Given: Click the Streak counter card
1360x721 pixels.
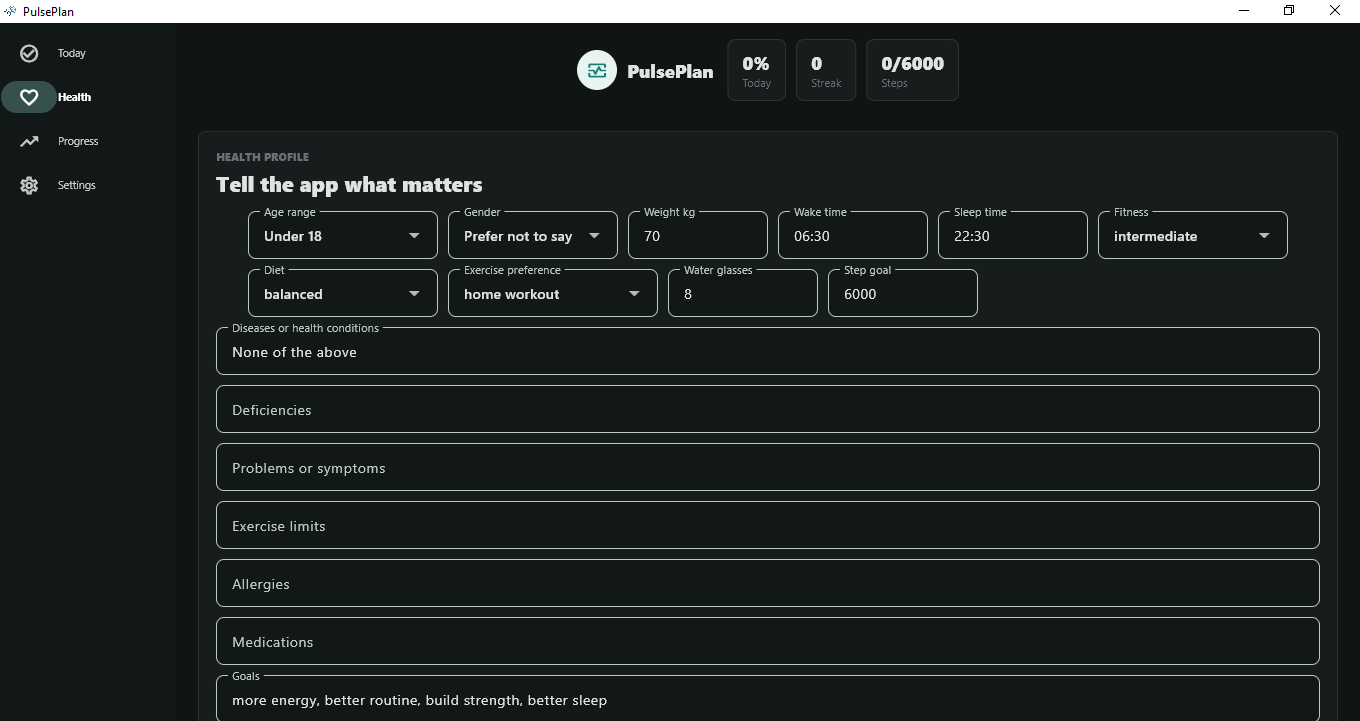Looking at the screenshot, I should point(826,70).
